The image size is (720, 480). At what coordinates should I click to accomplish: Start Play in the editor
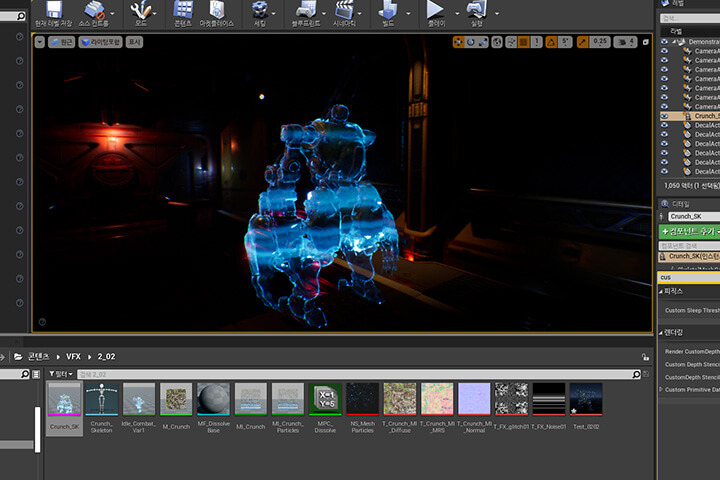tap(435, 14)
